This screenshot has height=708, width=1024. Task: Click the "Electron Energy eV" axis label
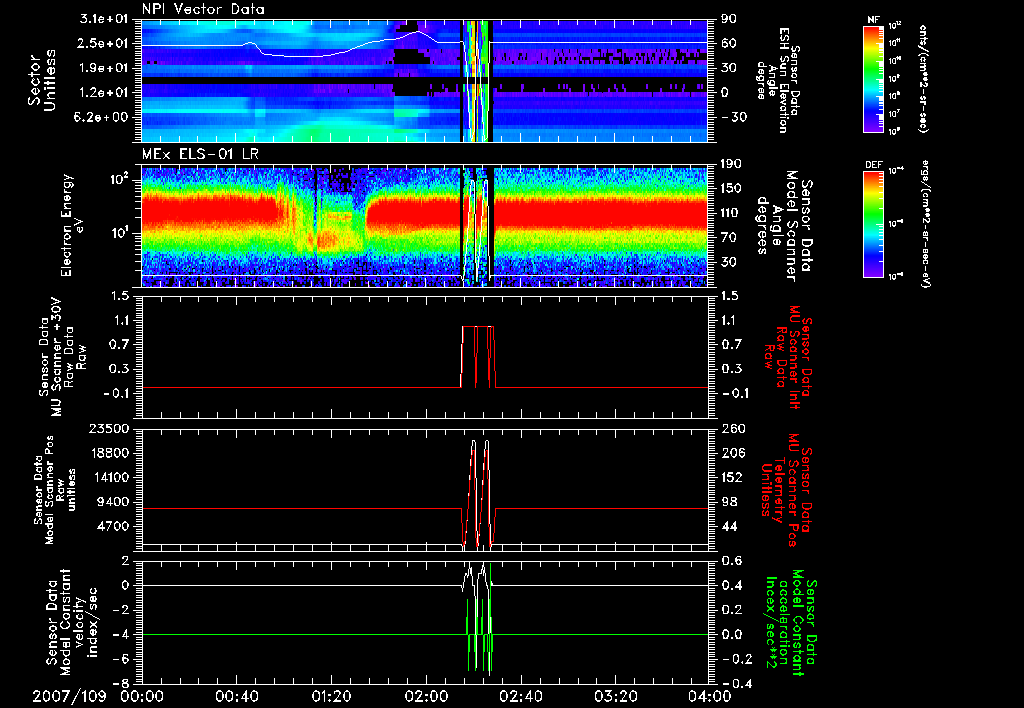pos(71,225)
